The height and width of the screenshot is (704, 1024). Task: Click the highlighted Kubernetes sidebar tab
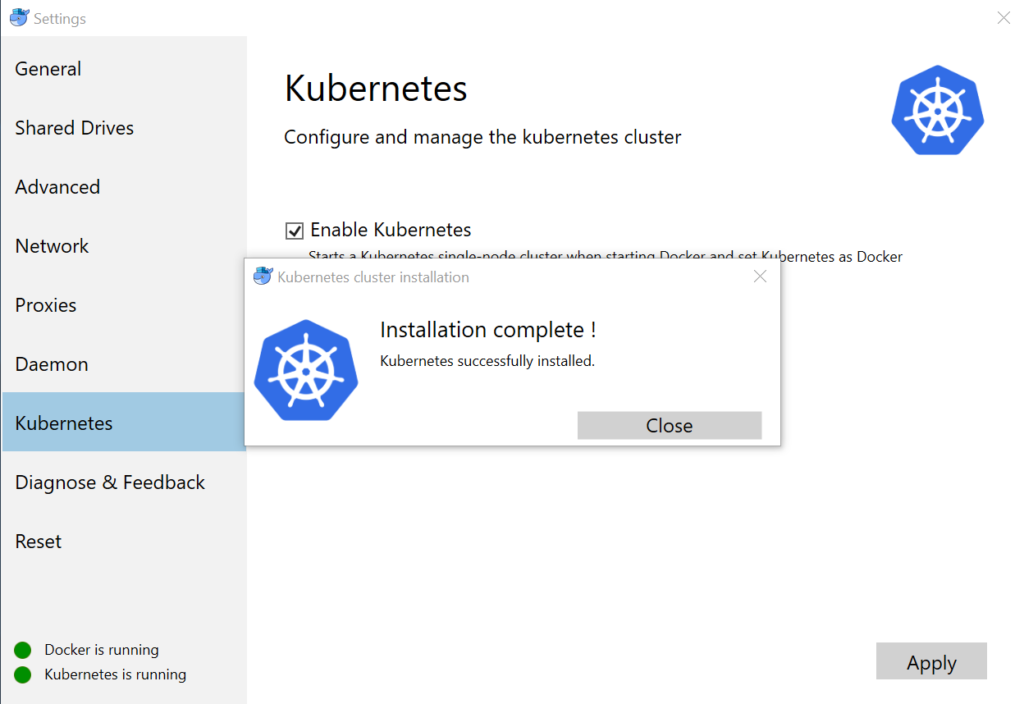point(64,423)
